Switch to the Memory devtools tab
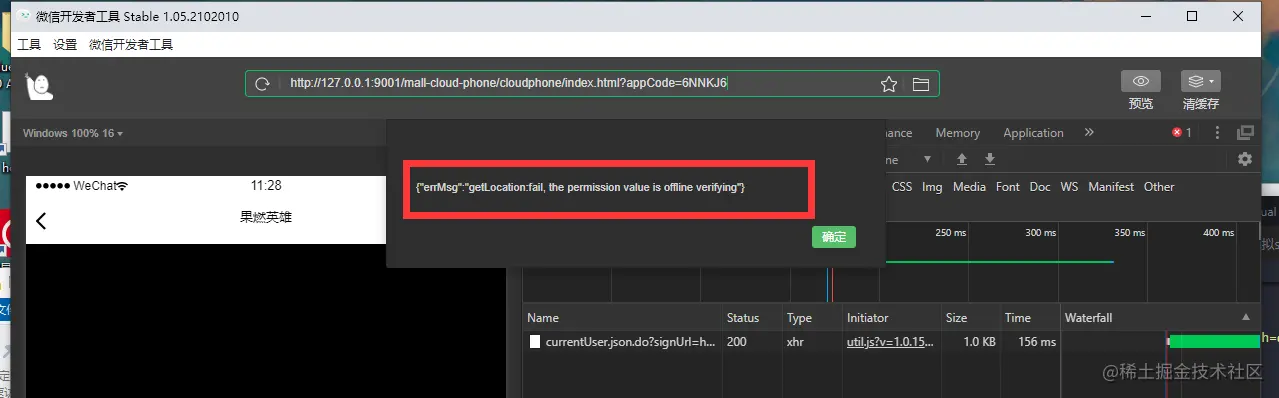 tap(957, 133)
